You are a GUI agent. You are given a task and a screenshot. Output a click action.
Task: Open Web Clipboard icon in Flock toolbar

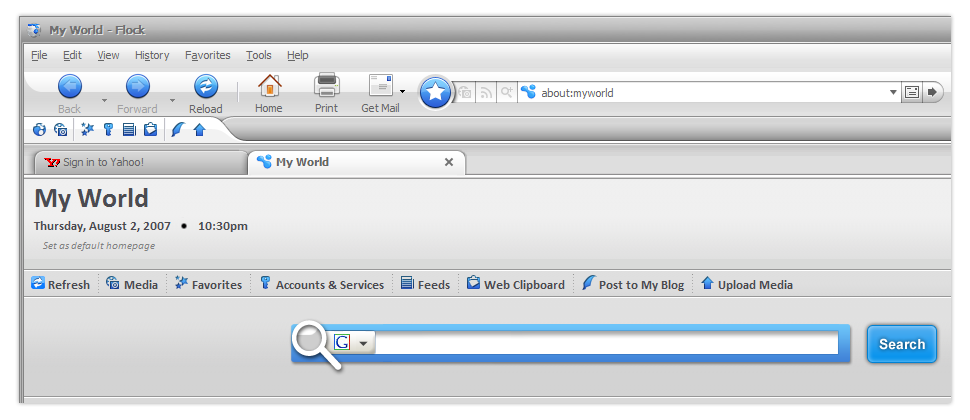(150, 129)
